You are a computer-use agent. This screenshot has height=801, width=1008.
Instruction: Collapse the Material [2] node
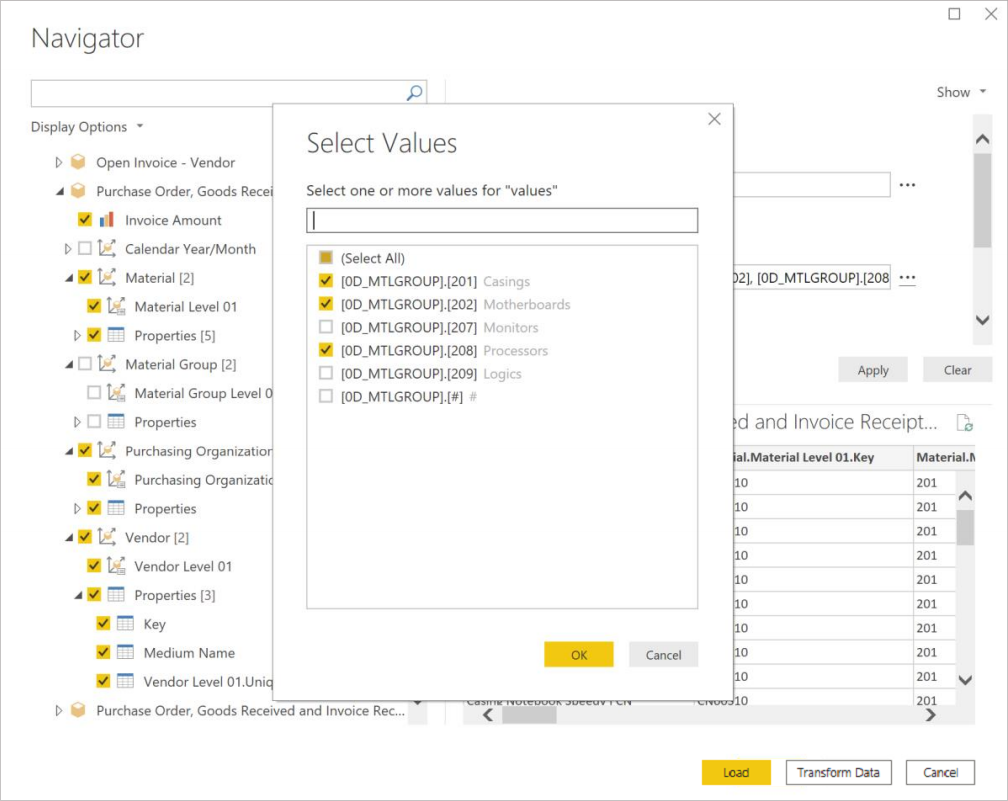tap(69, 278)
